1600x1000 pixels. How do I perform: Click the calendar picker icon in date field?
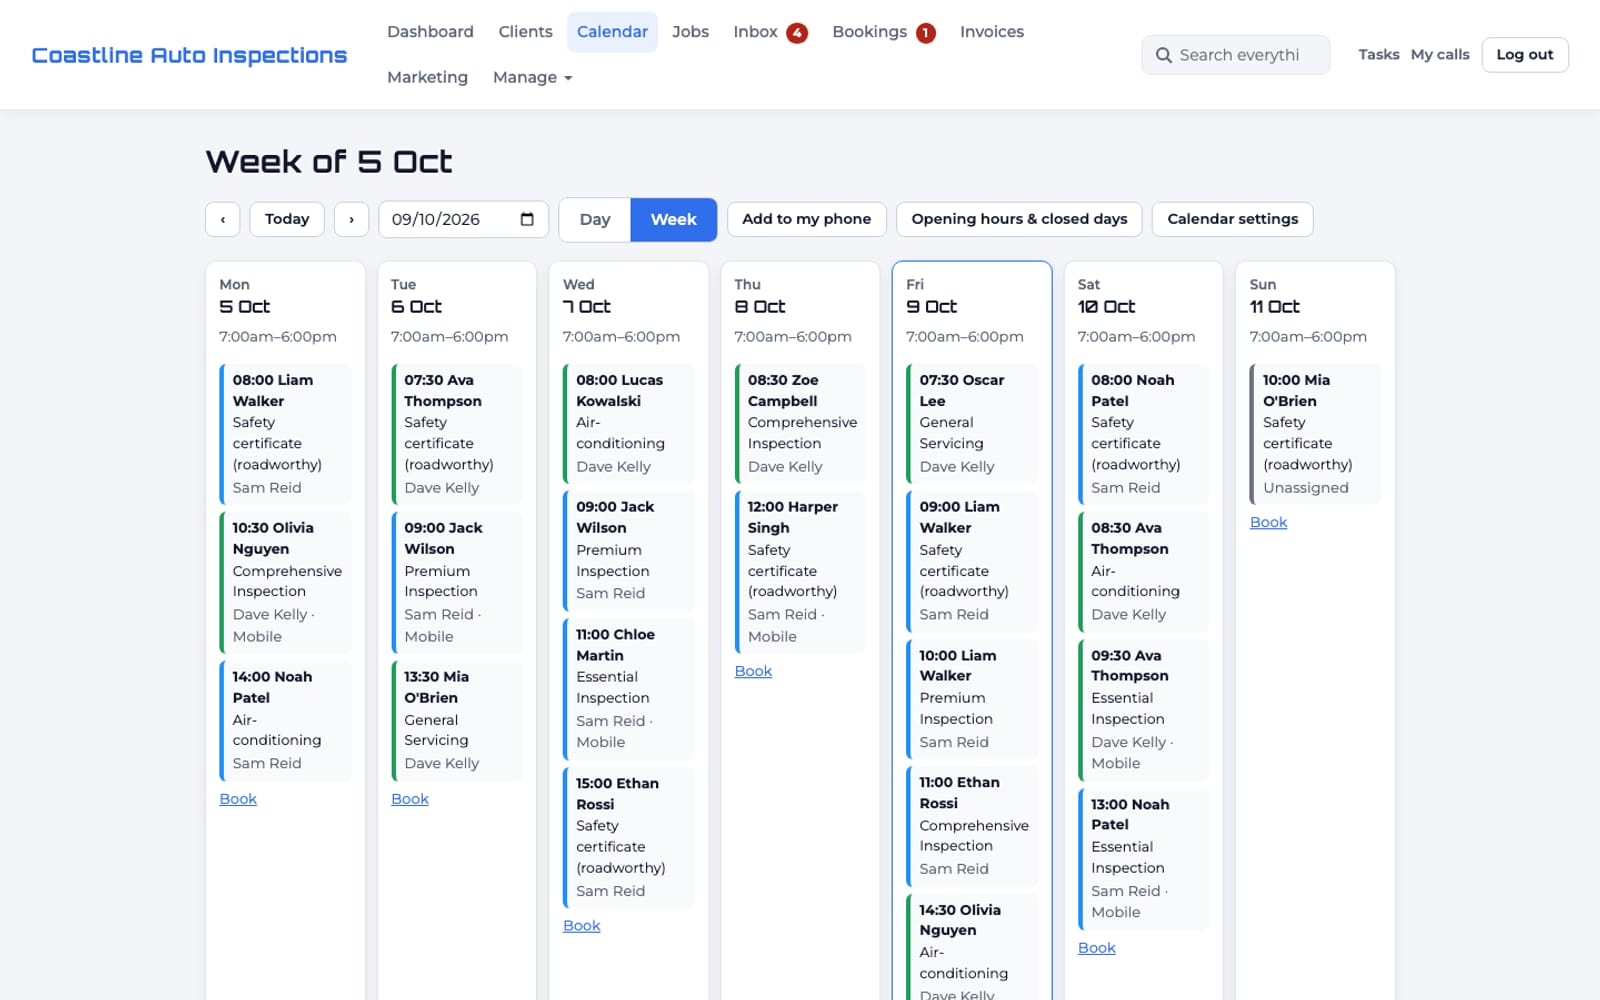tap(527, 219)
